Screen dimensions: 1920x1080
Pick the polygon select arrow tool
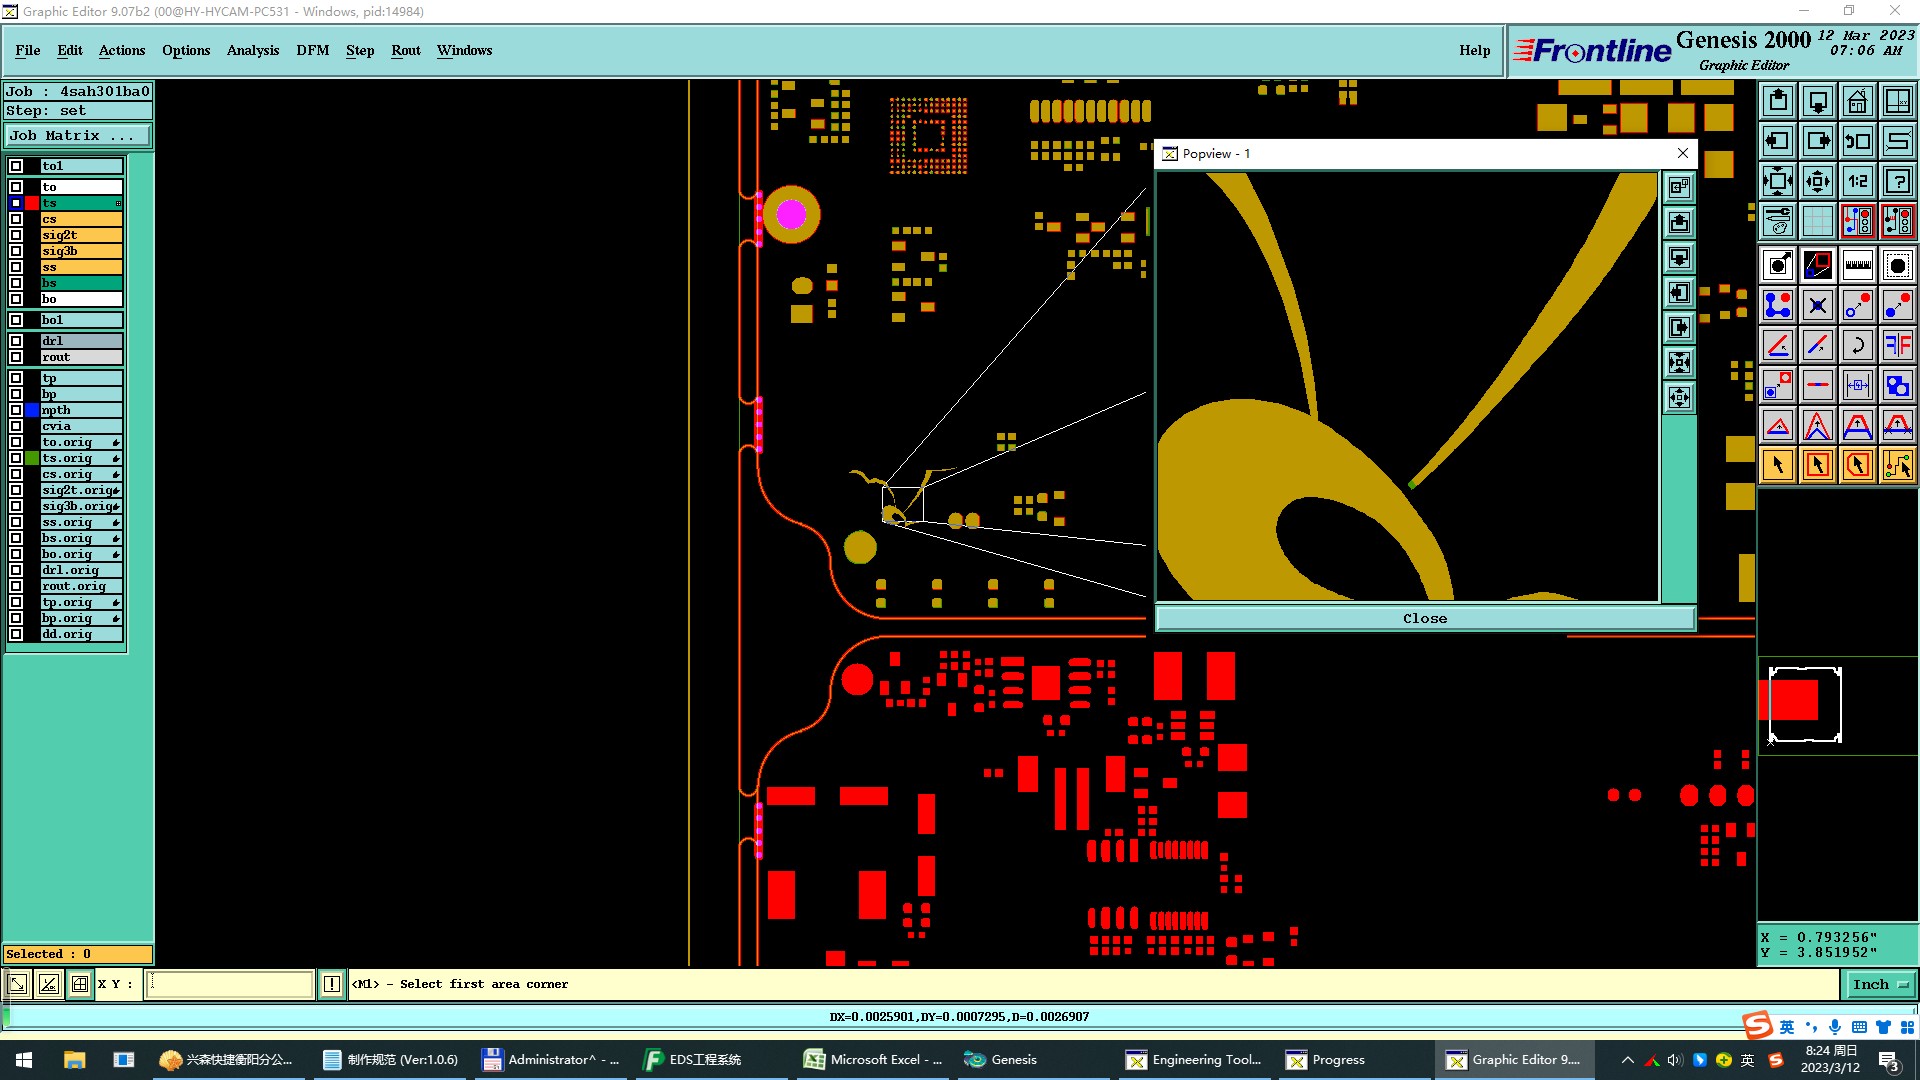pos(1857,465)
